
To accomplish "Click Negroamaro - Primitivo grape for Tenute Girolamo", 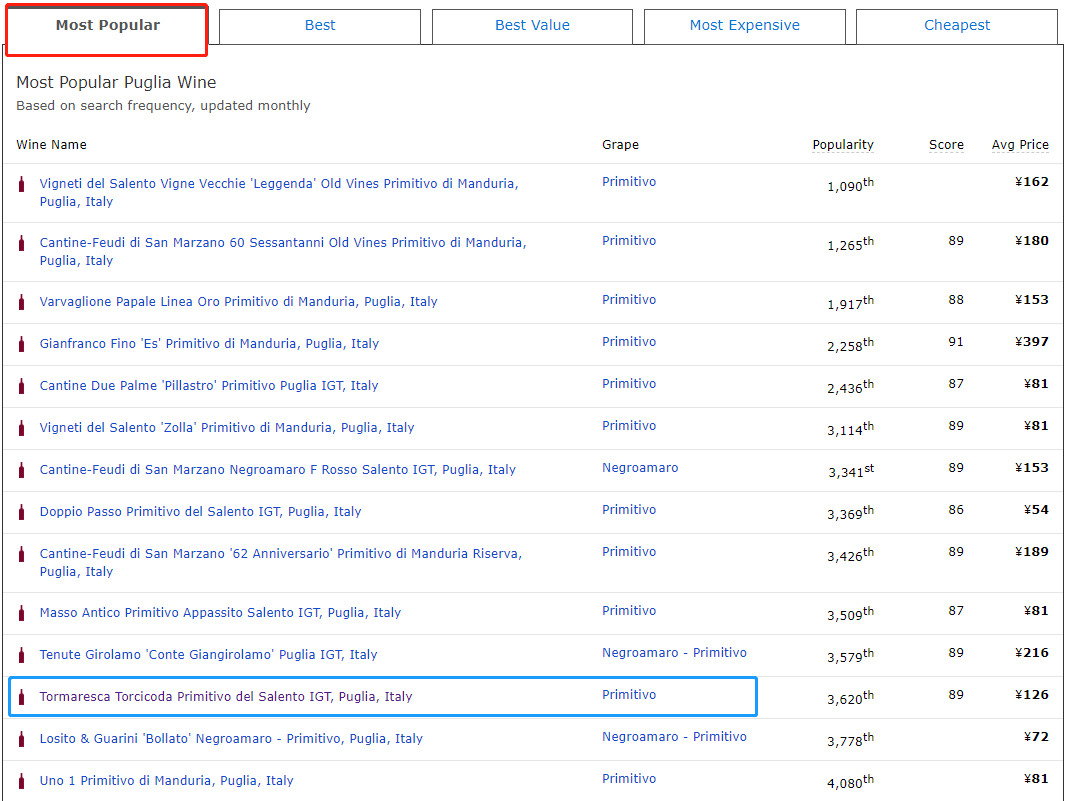I will [674, 654].
